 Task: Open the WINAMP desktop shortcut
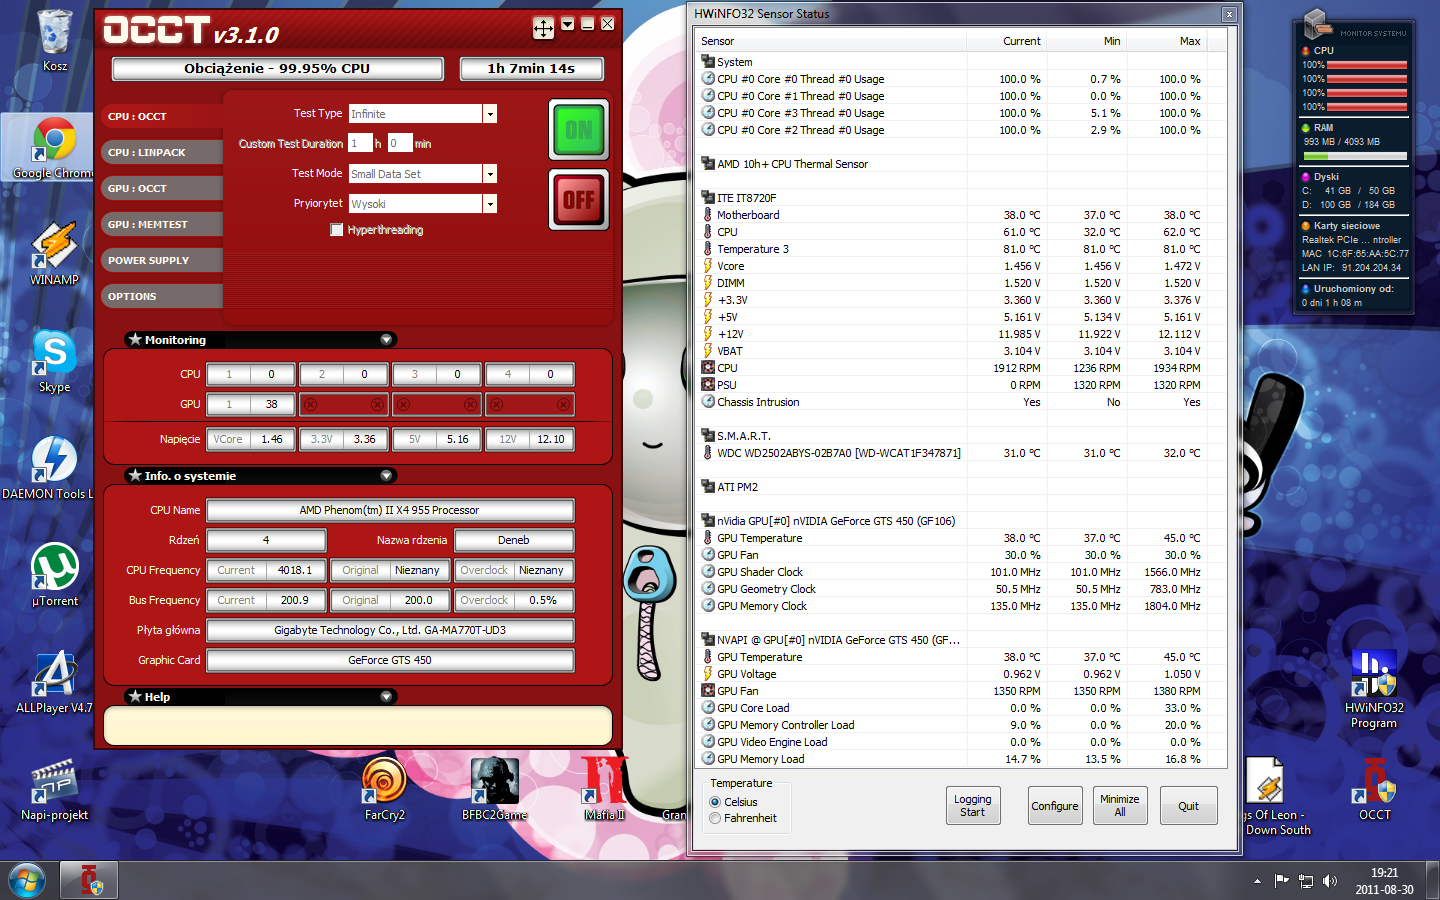click(54, 253)
